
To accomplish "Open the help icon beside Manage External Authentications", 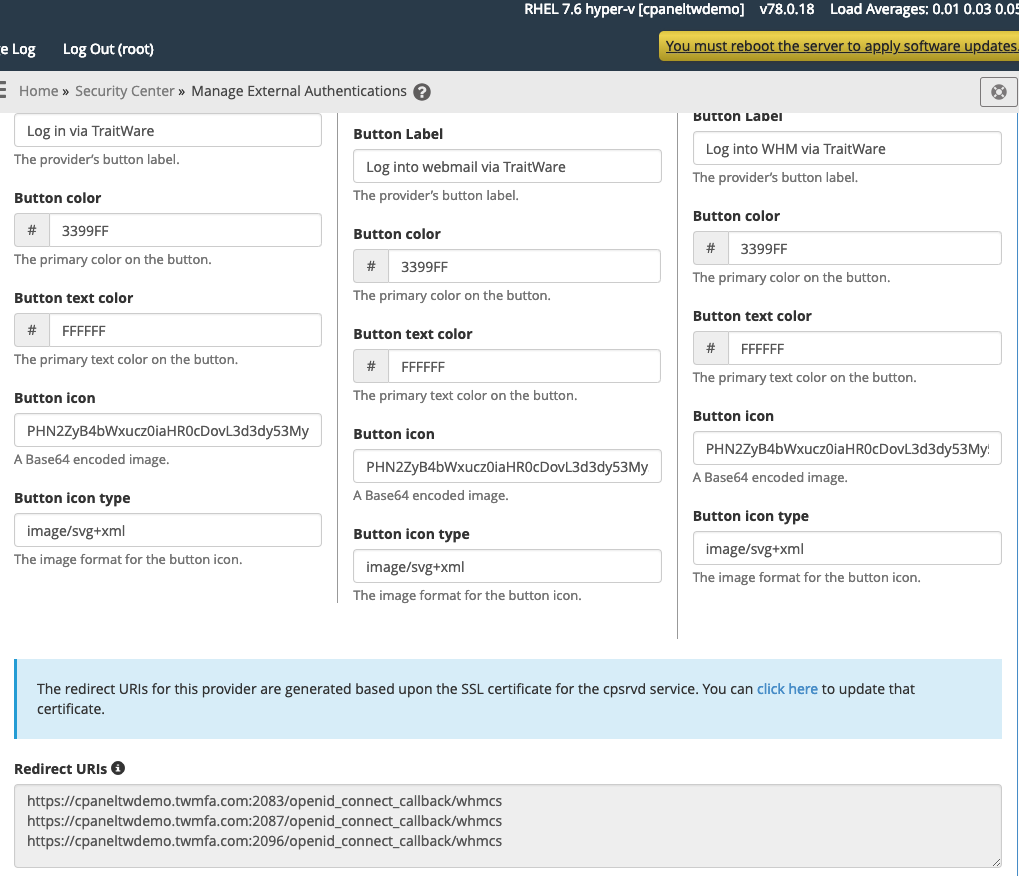I will pos(422,92).
